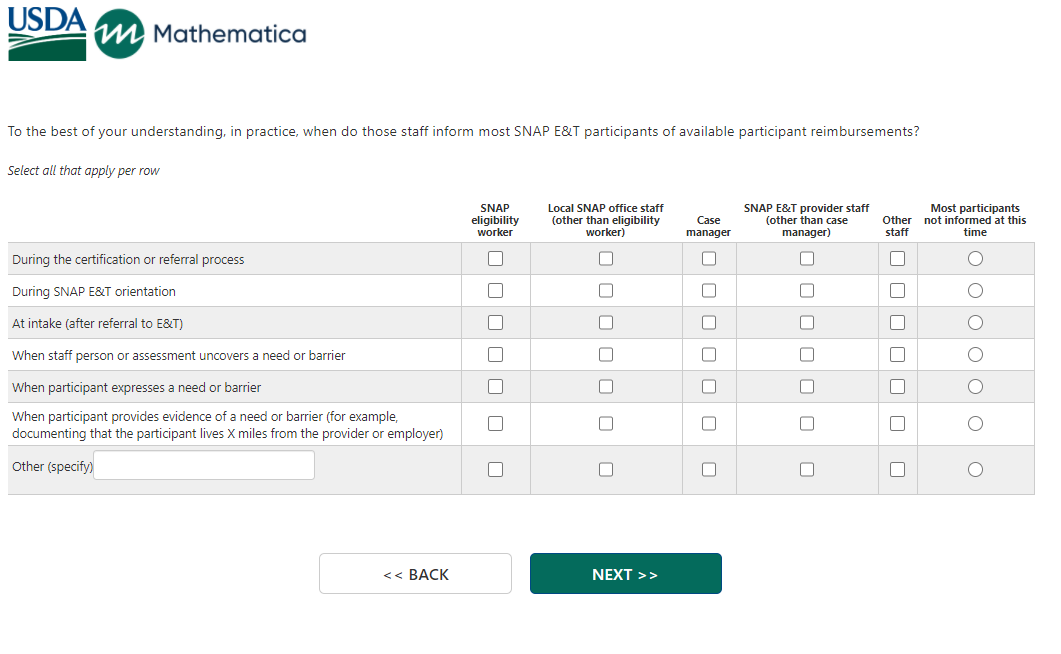Screen dimensions: 1061x654
Task: Go back with the << BACK button
Action: tap(415, 574)
